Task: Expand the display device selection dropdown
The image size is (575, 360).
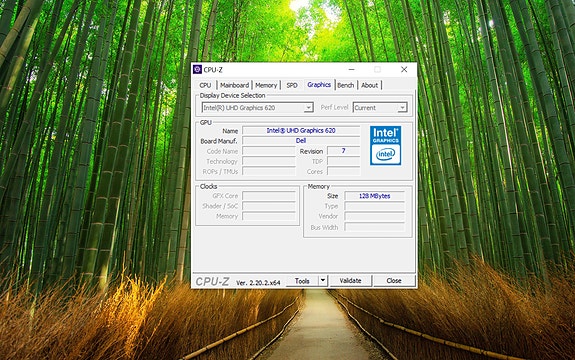Action: click(x=257, y=107)
